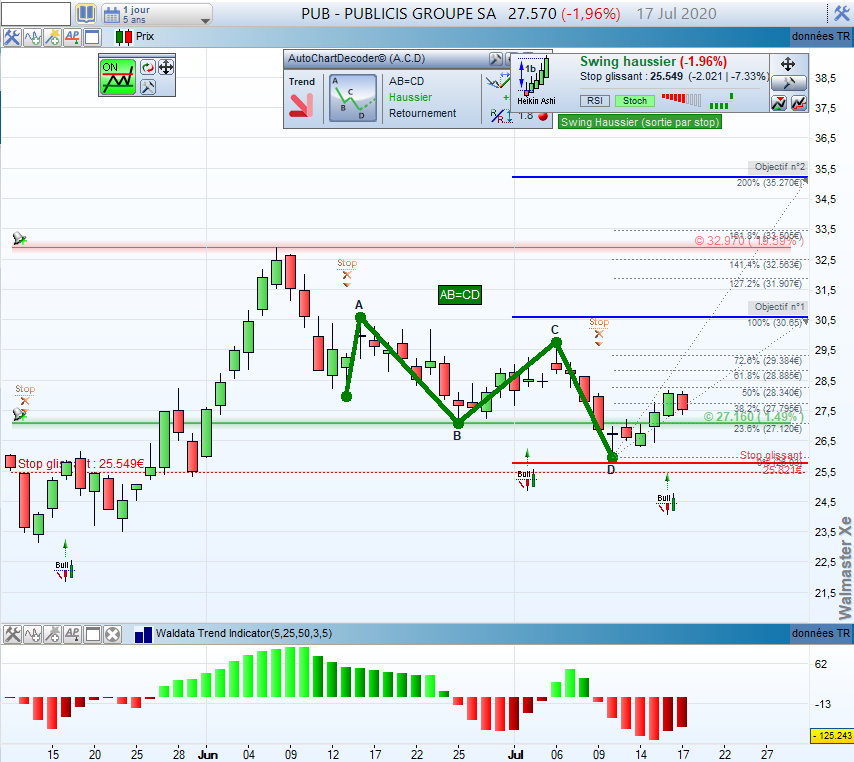854x762 pixels.
Task: Click the red ball icon beside 1.8
Action: click(542, 116)
